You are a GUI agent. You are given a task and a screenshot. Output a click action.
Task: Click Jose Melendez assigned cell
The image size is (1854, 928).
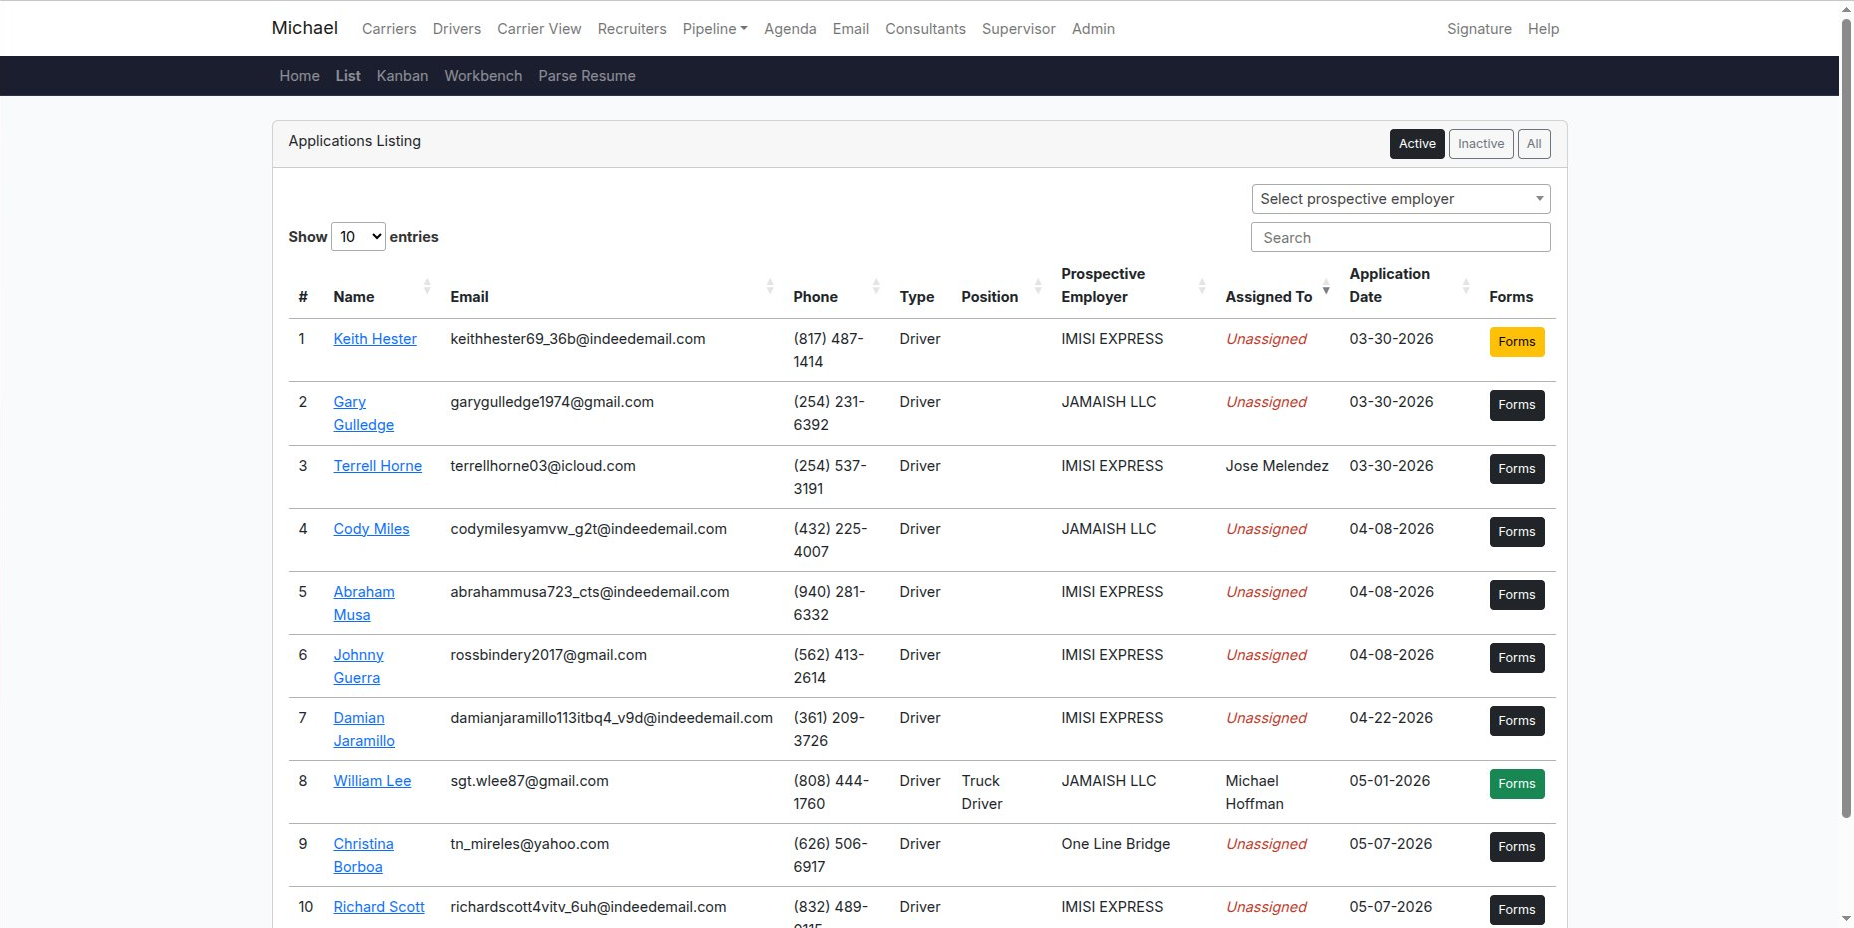click(x=1277, y=466)
